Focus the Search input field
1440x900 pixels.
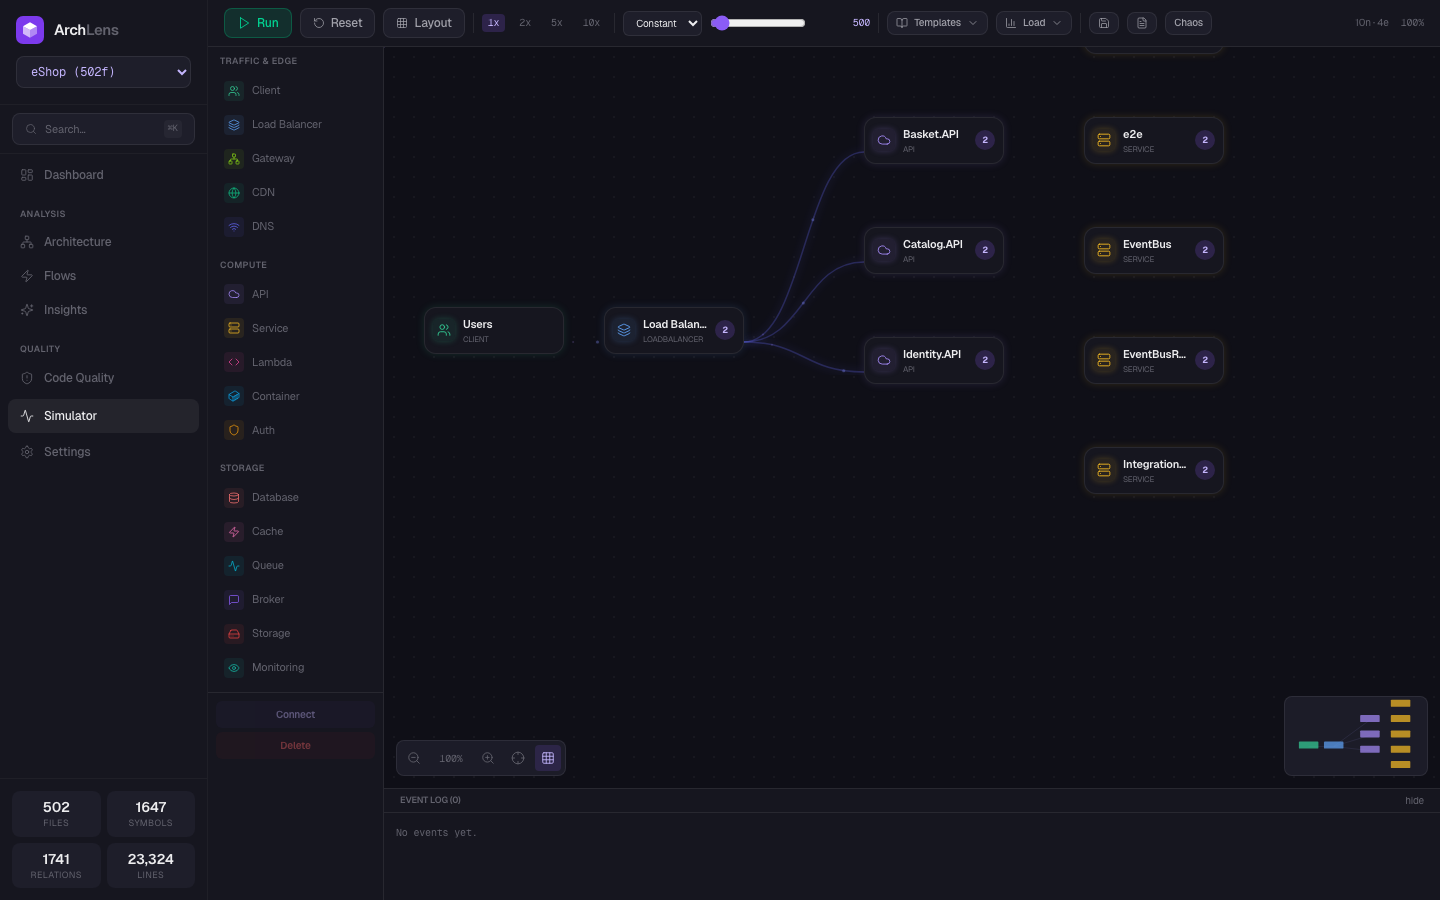pyautogui.click(x=104, y=129)
